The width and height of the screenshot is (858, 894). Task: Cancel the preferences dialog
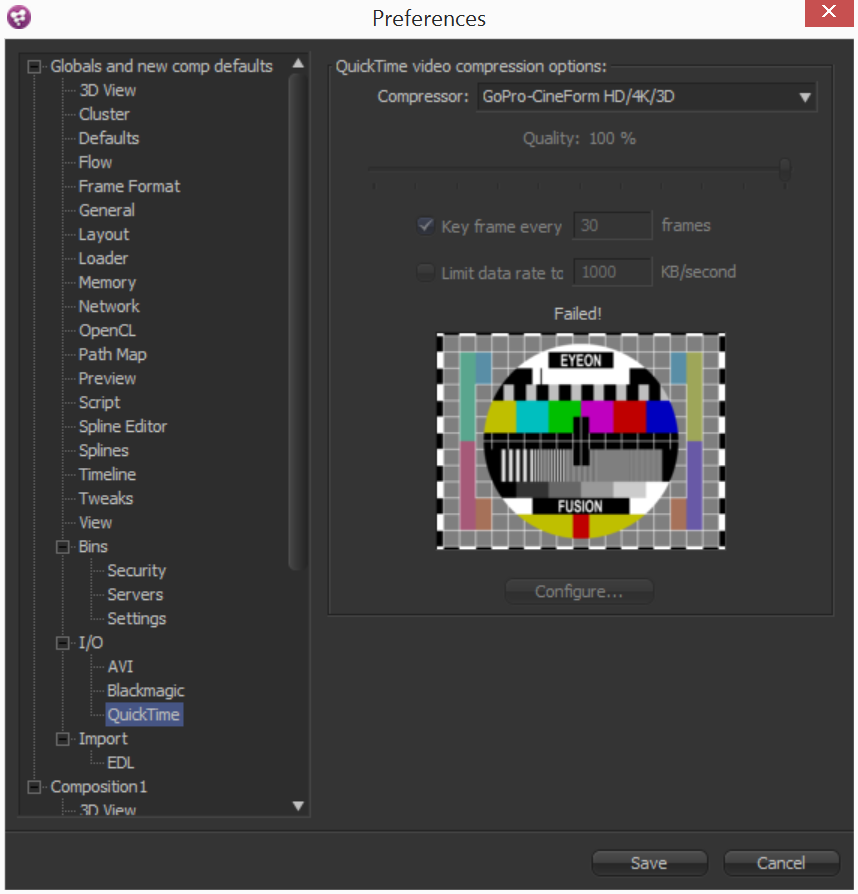point(781,863)
